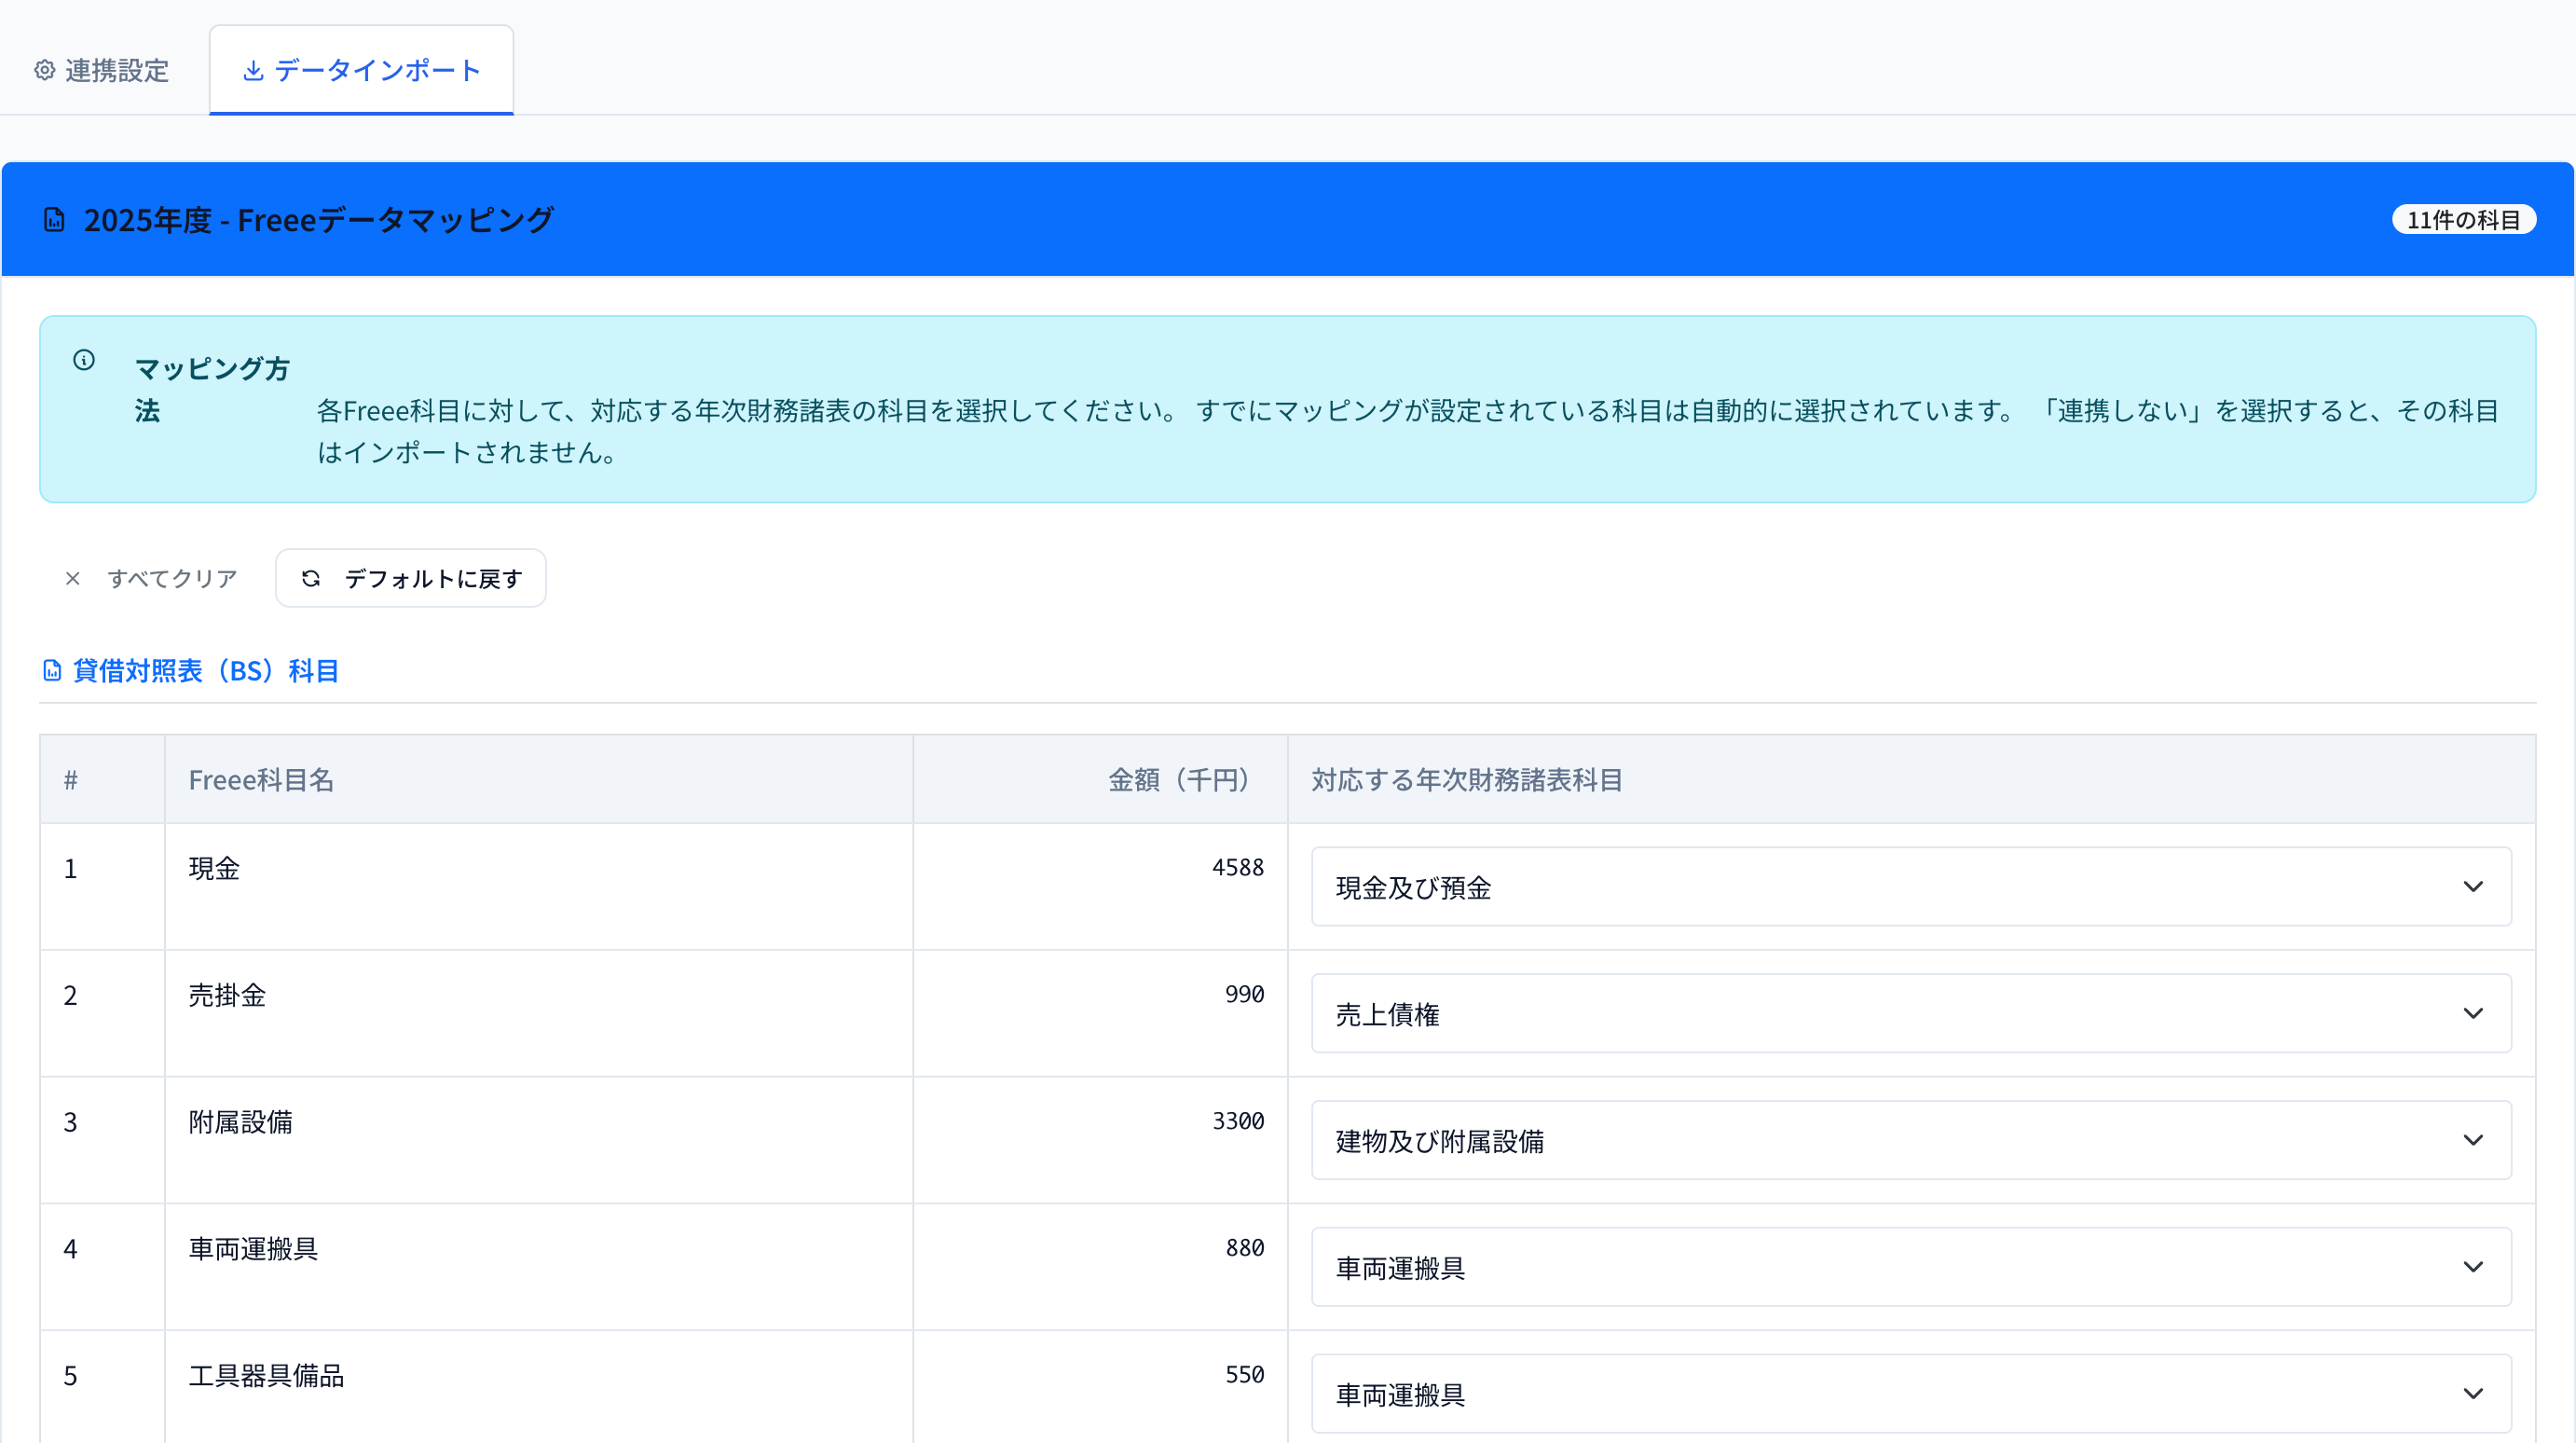Screen dimensions: 2576x1443
Task: Click the document icon next to 貸借対照表（BS）科目
Action: pyautogui.click(x=51, y=671)
